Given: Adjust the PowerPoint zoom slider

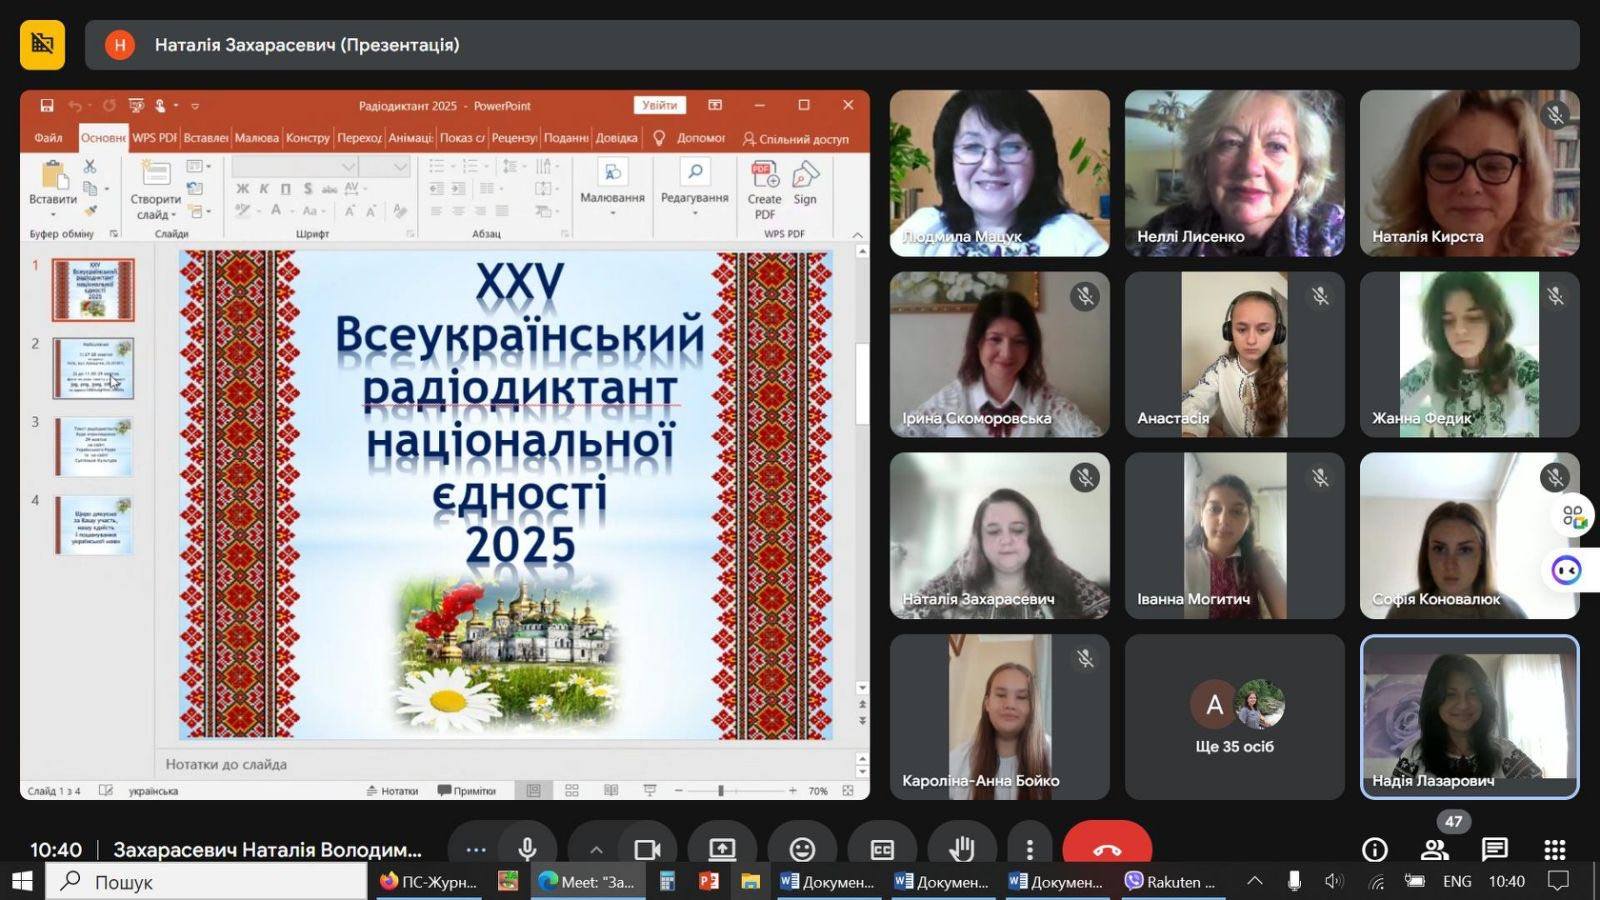Looking at the screenshot, I should [720, 791].
